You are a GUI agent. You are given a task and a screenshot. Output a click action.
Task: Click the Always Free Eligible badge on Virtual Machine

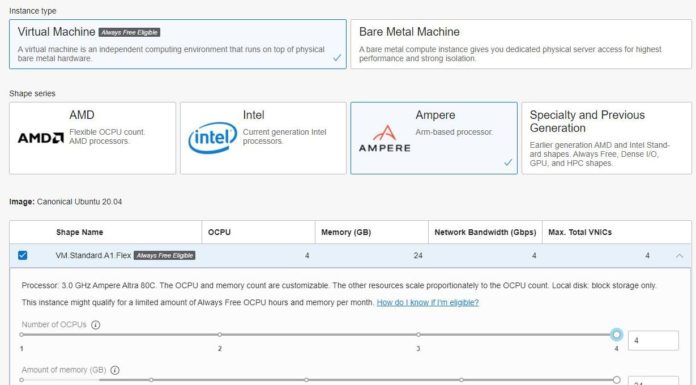(129, 32)
